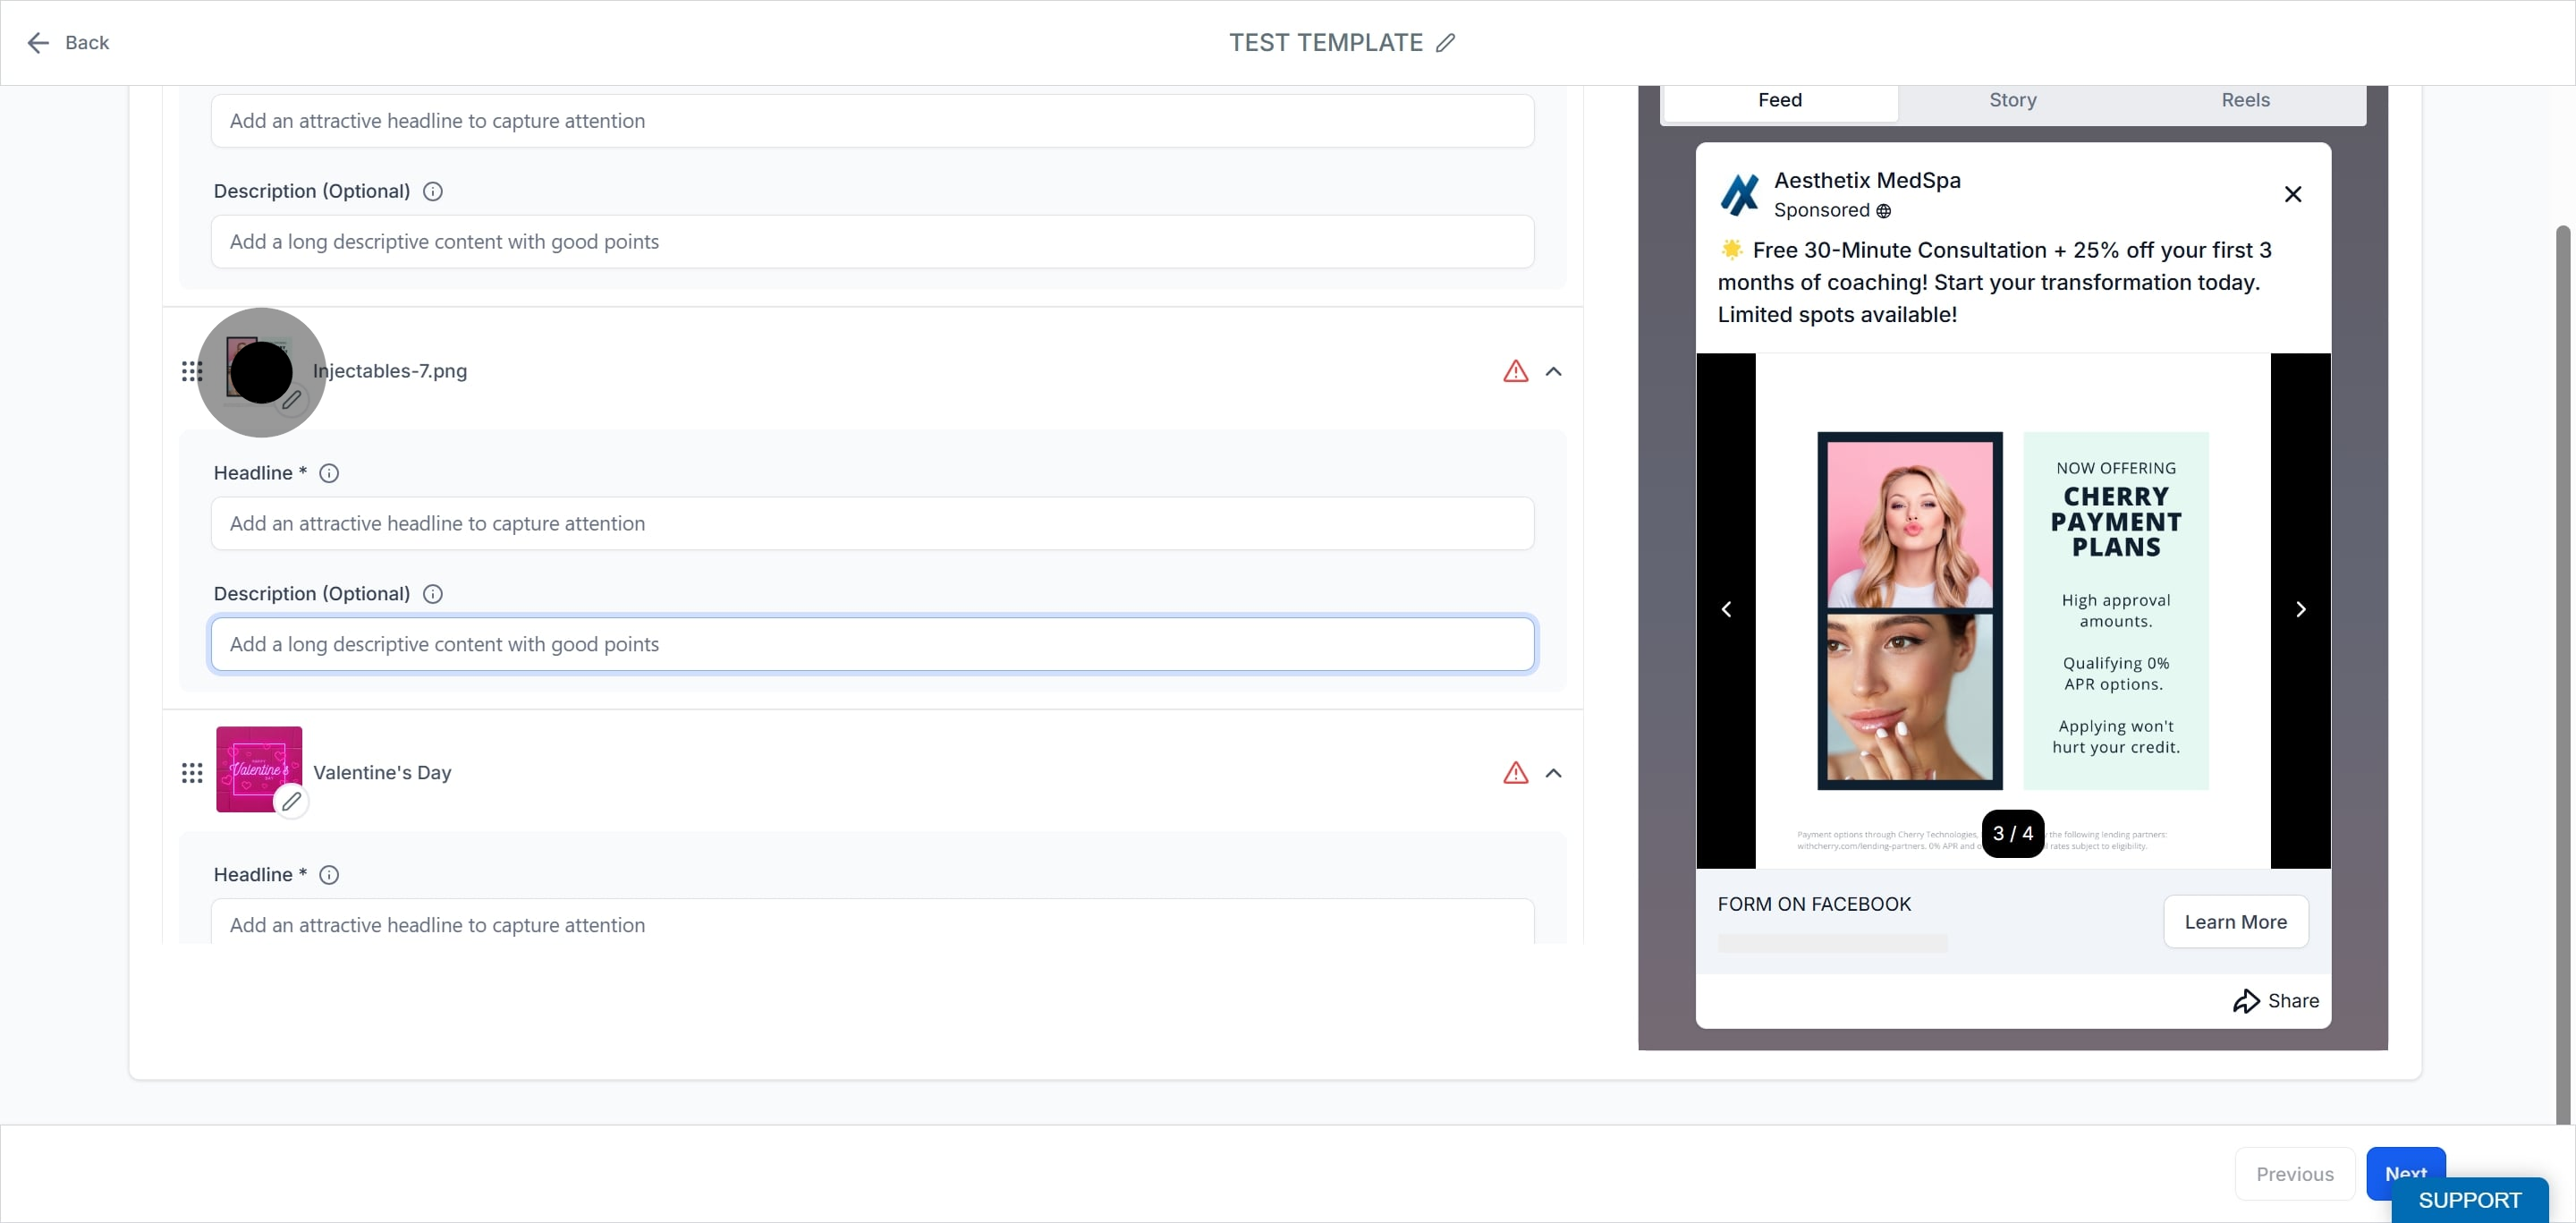Collapse the Valentine's Day section
This screenshot has width=2576, height=1223.
tap(1553, 773)
